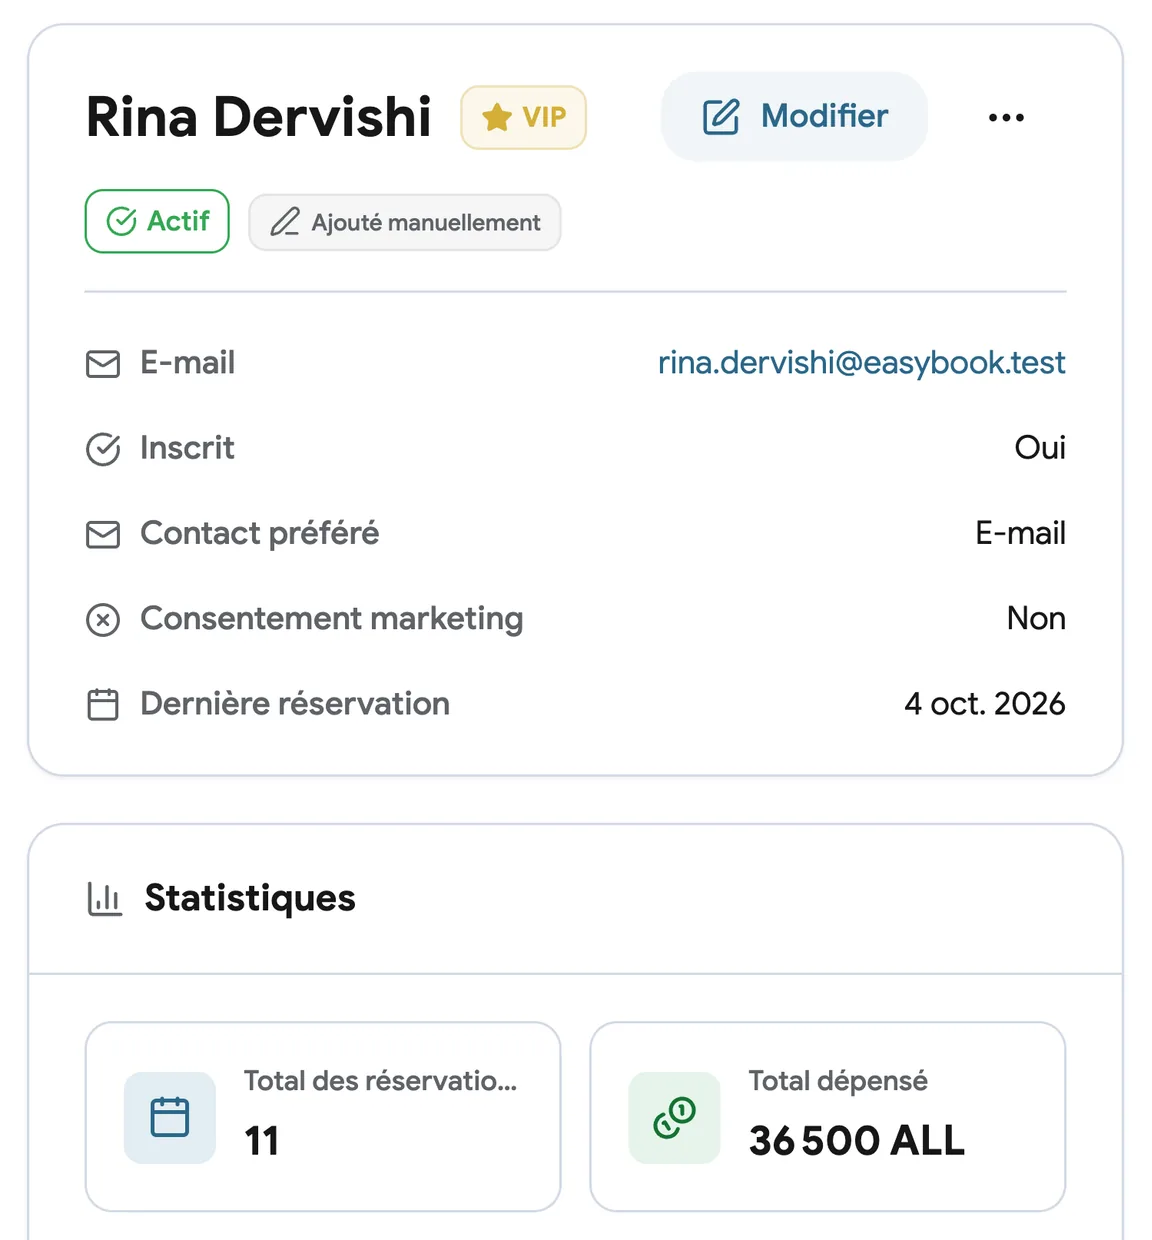This screenshot has width=1152, height=1240.
Task: Click the Contact préféré label
Action: pyautogui.click(x=260, y=533)
